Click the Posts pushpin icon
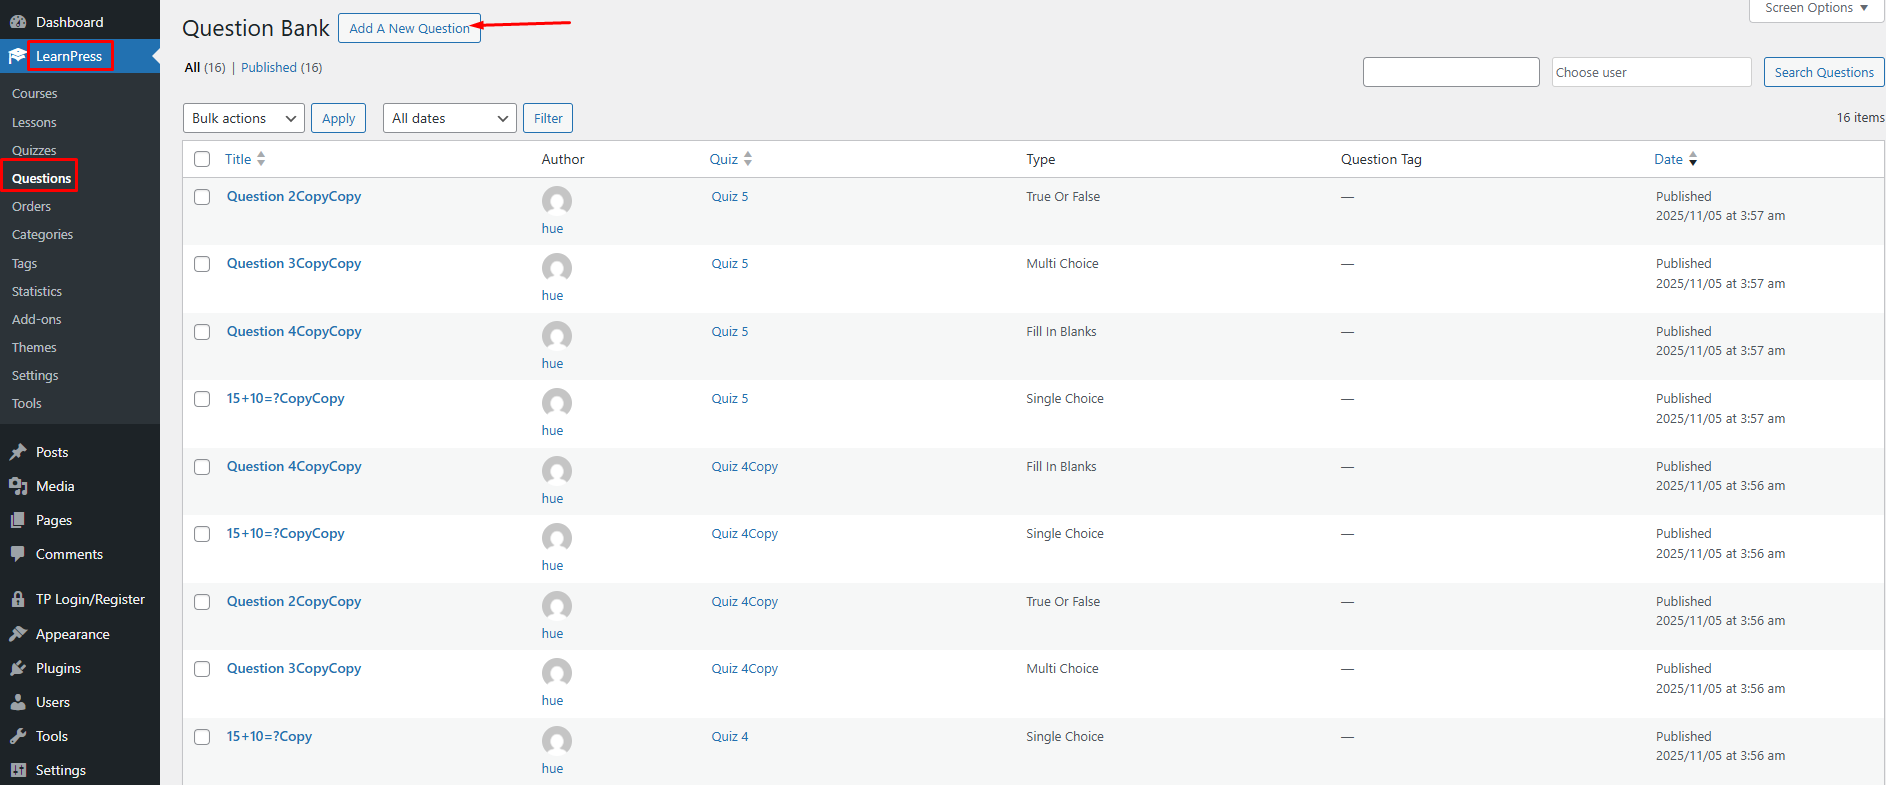 click(x=18, y=452)
